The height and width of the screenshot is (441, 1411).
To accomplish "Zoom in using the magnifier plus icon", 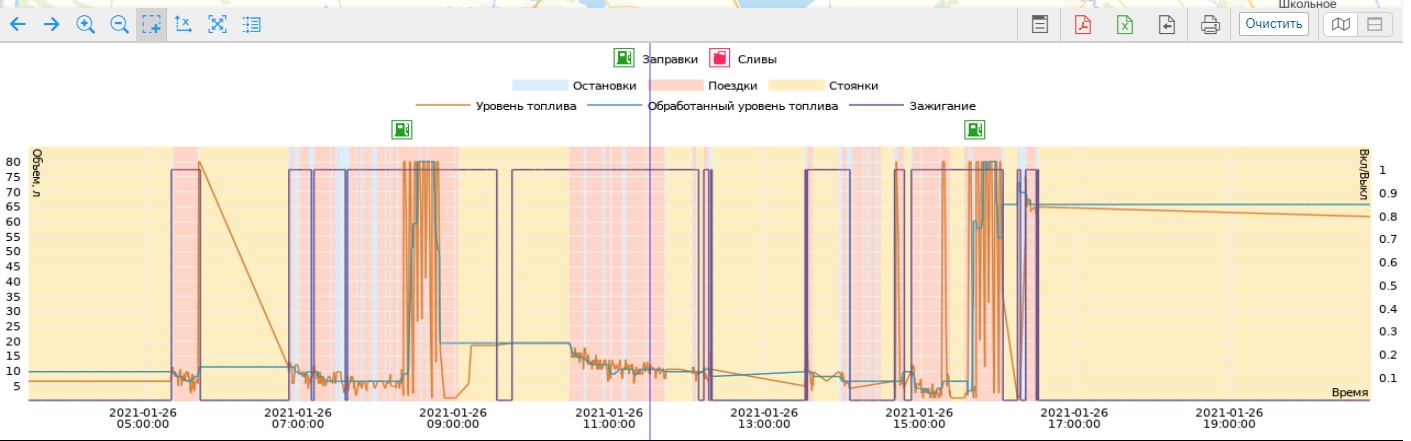I will click(x=86, y=25).
